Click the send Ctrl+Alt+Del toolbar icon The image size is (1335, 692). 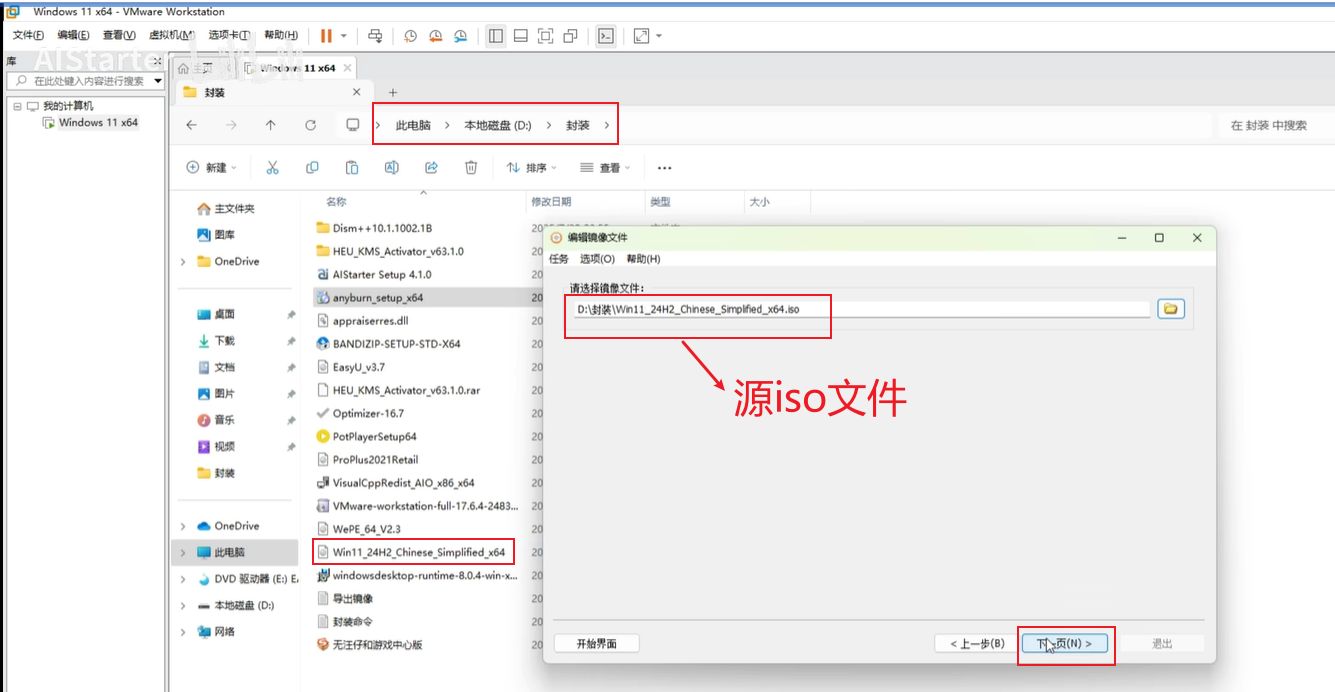click(375, 36)
